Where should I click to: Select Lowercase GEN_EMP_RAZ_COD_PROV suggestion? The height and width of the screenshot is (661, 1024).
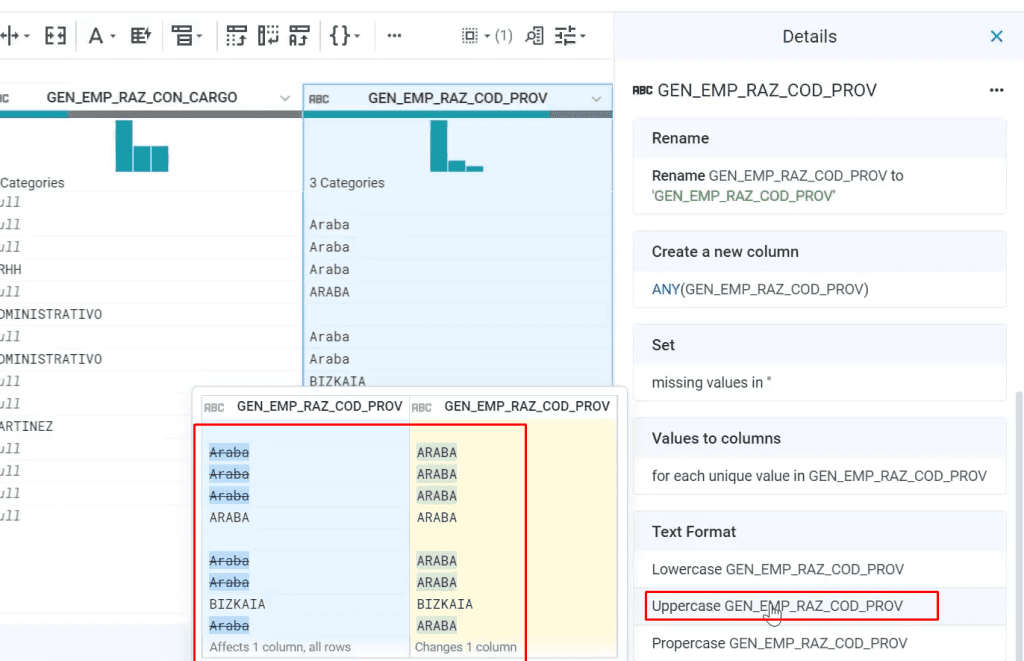(x=777, y=569)
